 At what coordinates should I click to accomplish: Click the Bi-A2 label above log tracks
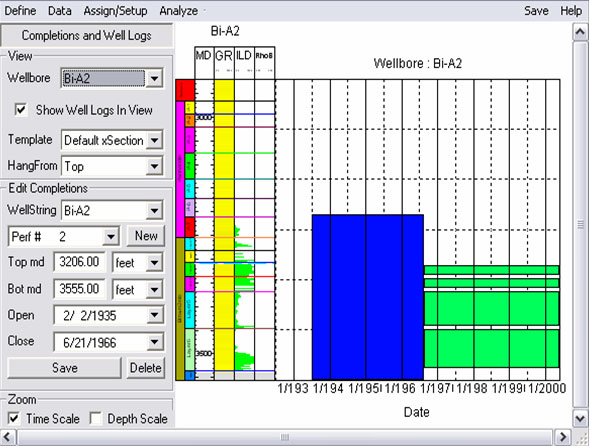[225, 31]
